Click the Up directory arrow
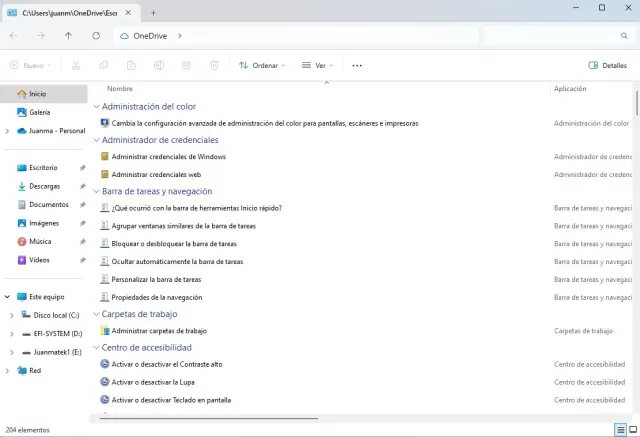This screenshot has height=437, width=640. coord(68,36)
